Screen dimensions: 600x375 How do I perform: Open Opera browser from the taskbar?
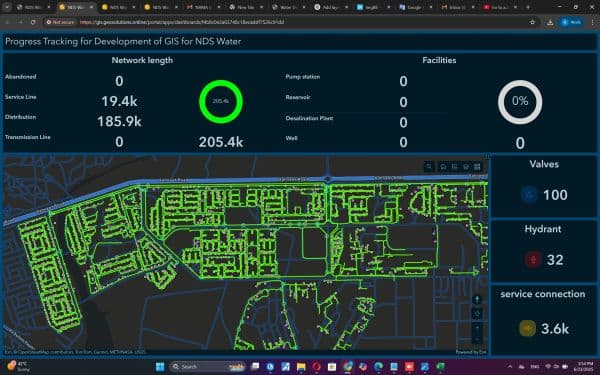pyautogui.click(x=316, y=367)
